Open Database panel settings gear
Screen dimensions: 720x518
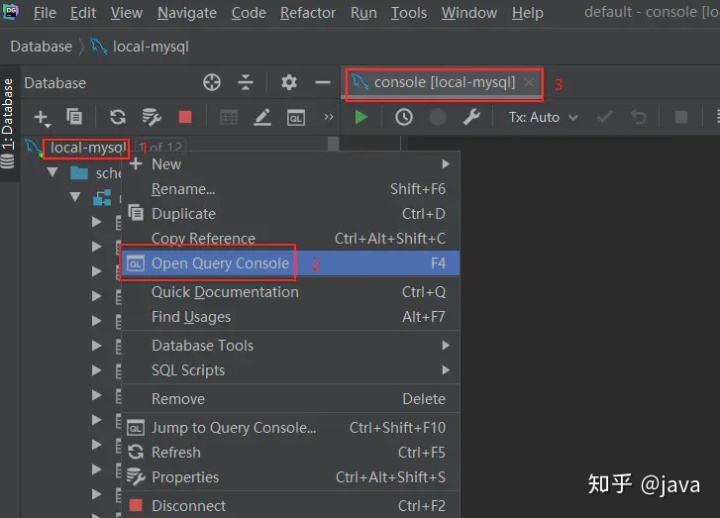289,83
